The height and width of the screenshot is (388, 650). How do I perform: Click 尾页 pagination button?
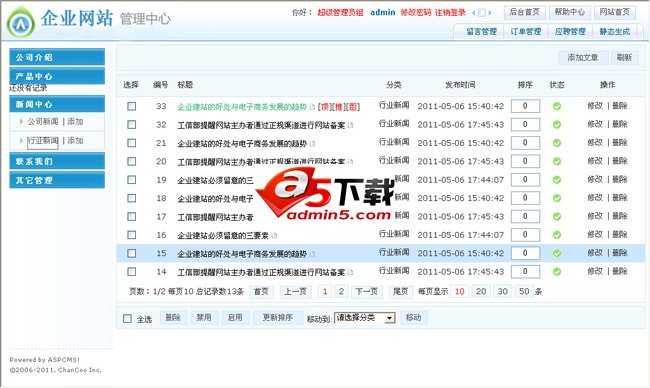[400, 291]
